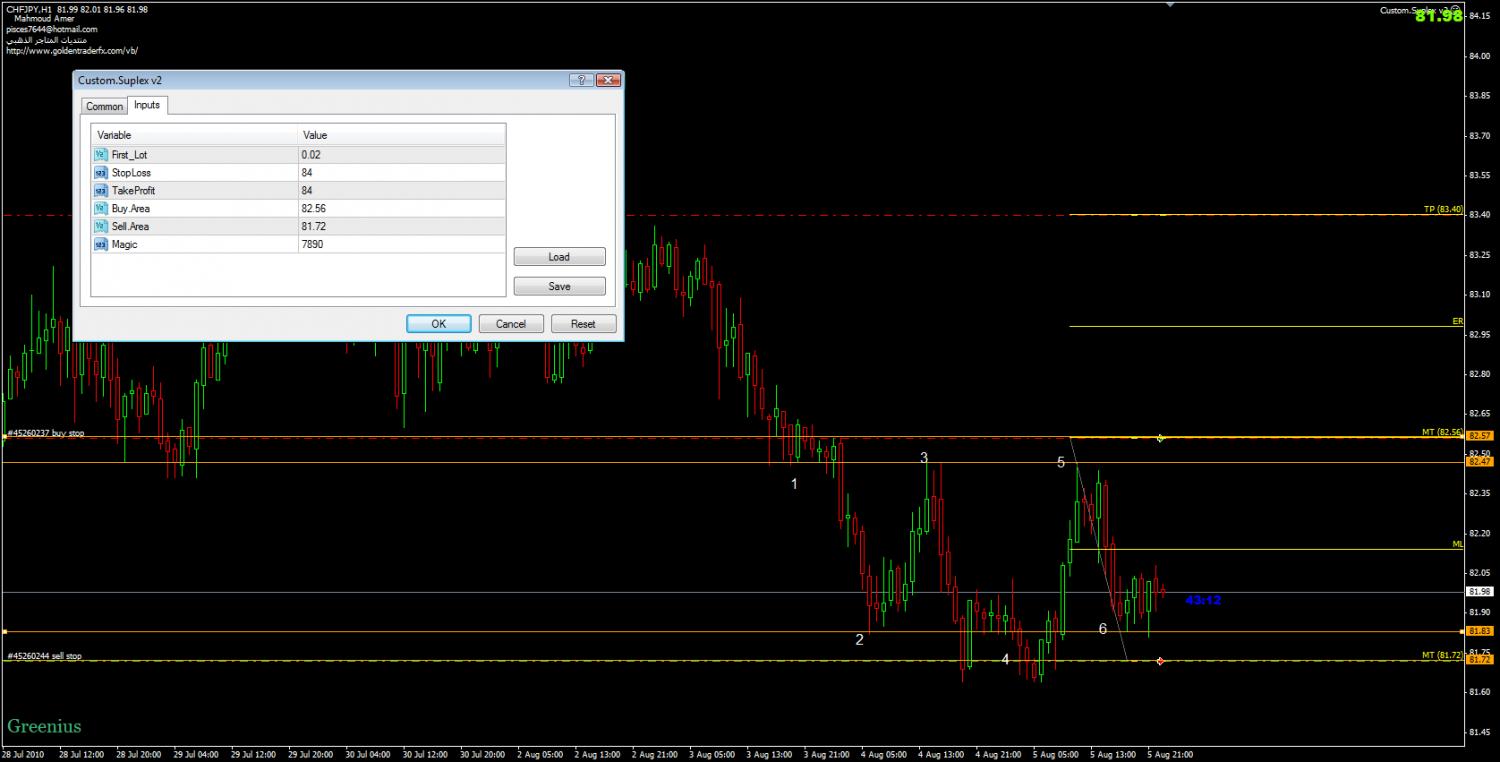Click the 82.47 price tag on scale
The image size is (1500, 762).
tap(1480, 462)
